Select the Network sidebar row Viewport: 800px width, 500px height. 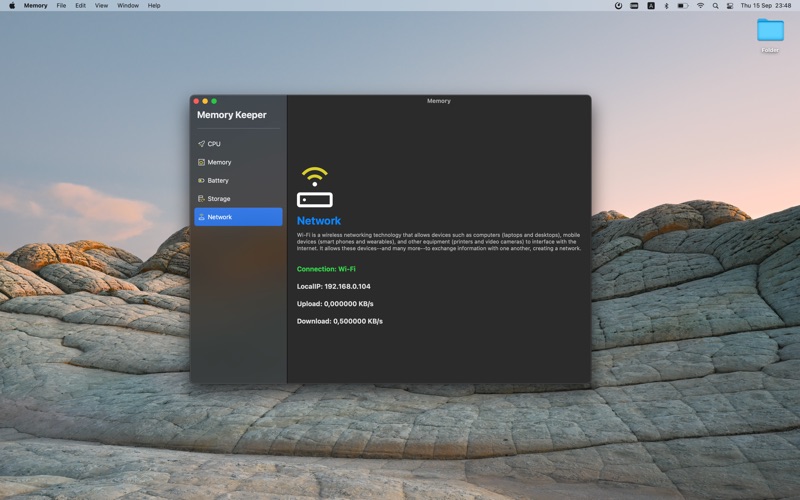click(x=238, y=217)
